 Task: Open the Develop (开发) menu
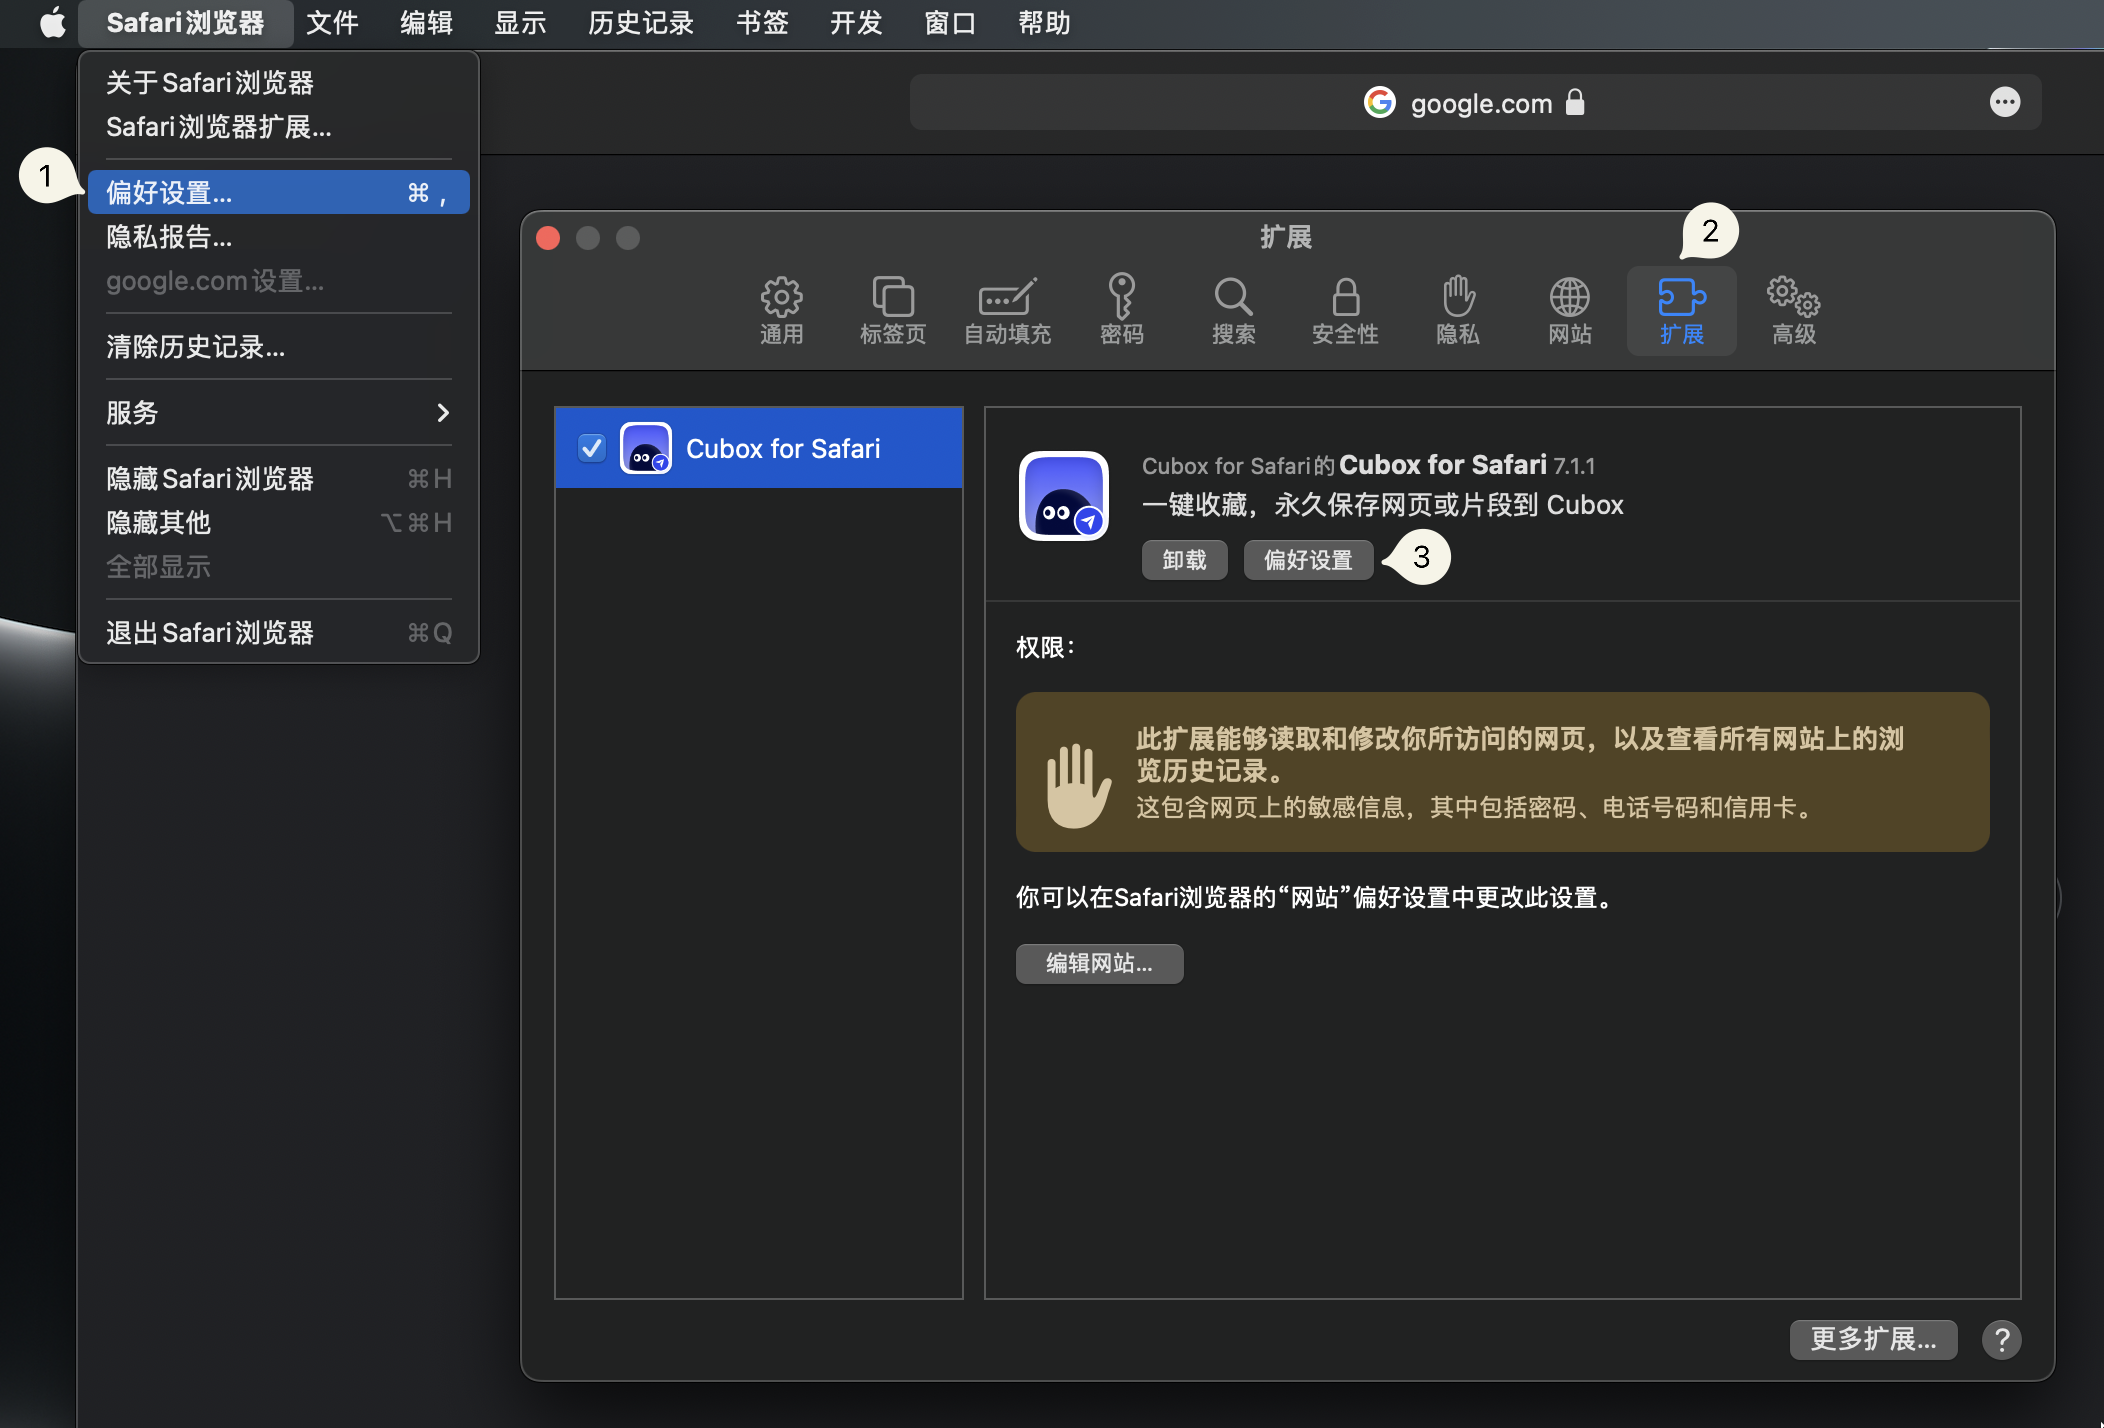[x=856, y=23]
